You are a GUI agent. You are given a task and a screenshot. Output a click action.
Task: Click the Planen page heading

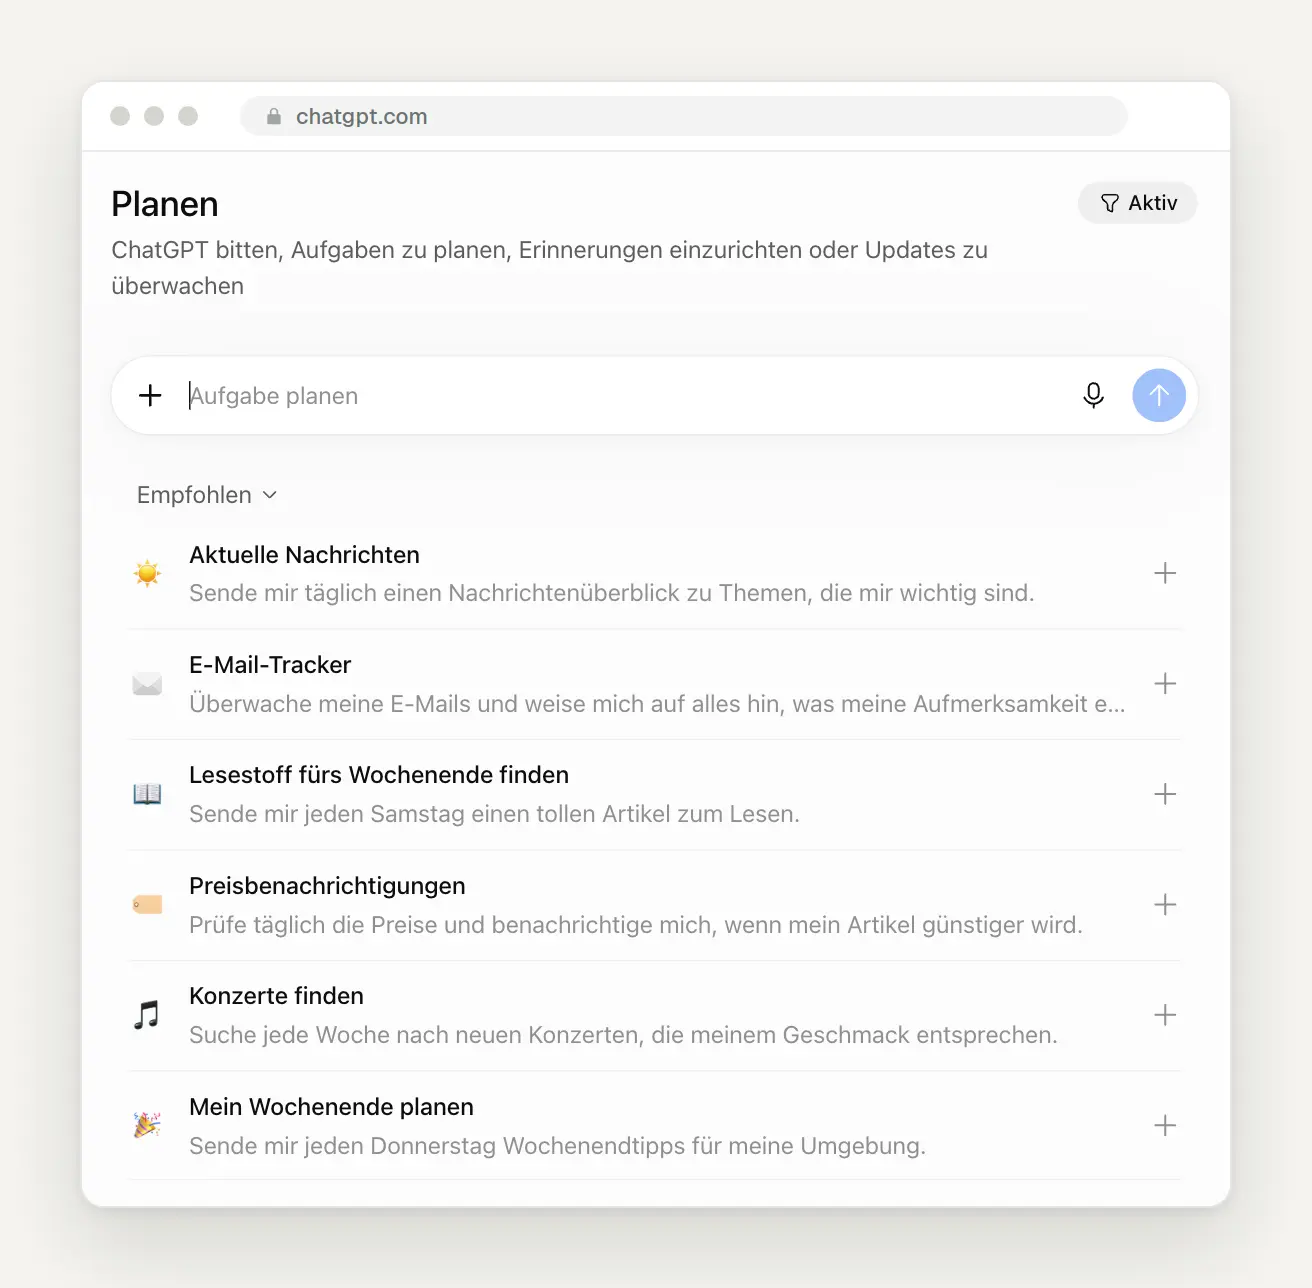(165, 204)
